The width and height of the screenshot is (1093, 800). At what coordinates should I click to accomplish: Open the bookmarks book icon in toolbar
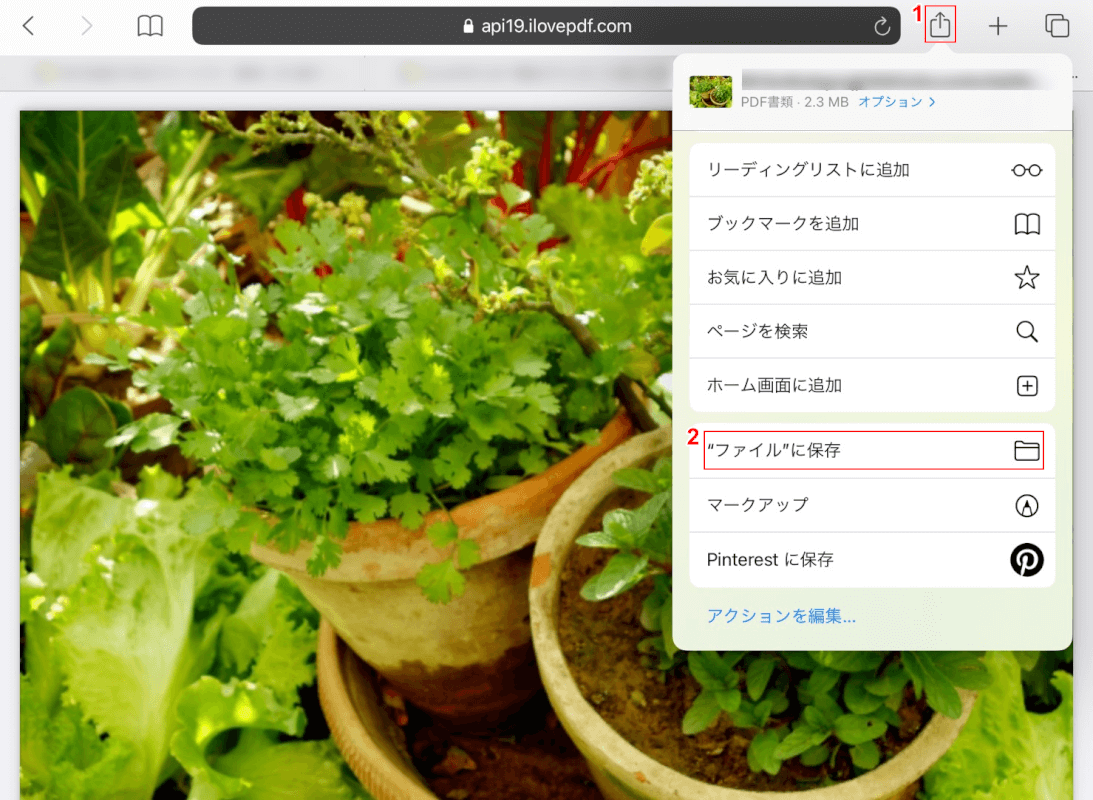[x=150, y=26]
